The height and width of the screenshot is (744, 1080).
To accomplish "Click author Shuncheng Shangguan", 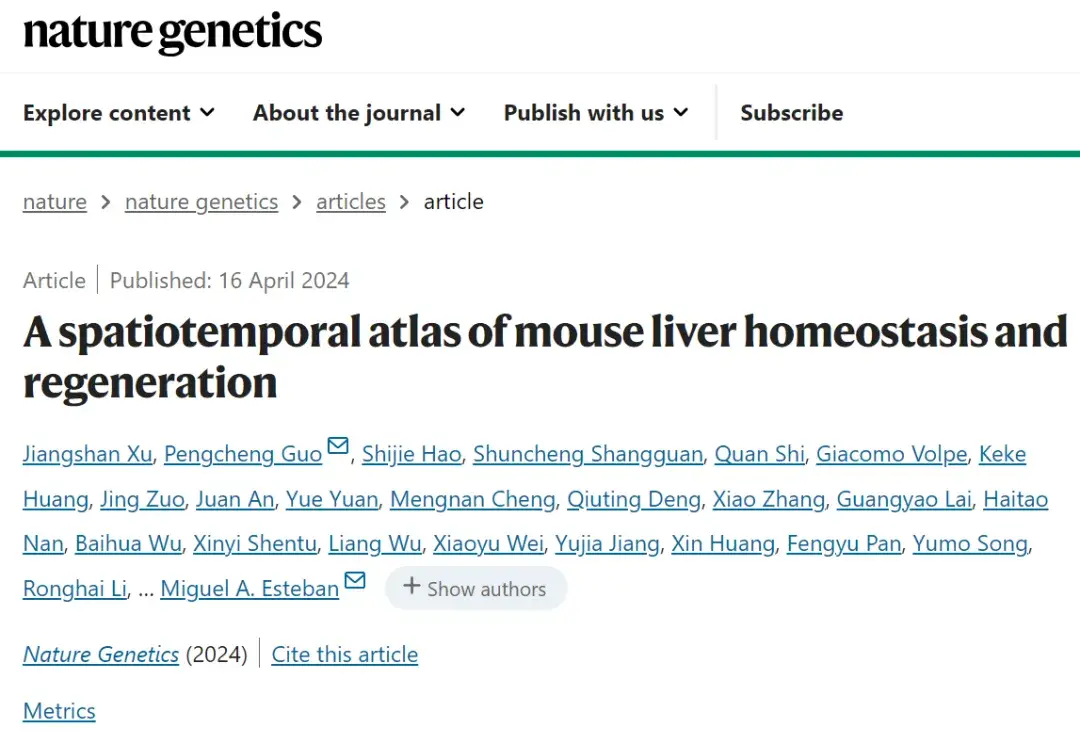I will (587, 455).
